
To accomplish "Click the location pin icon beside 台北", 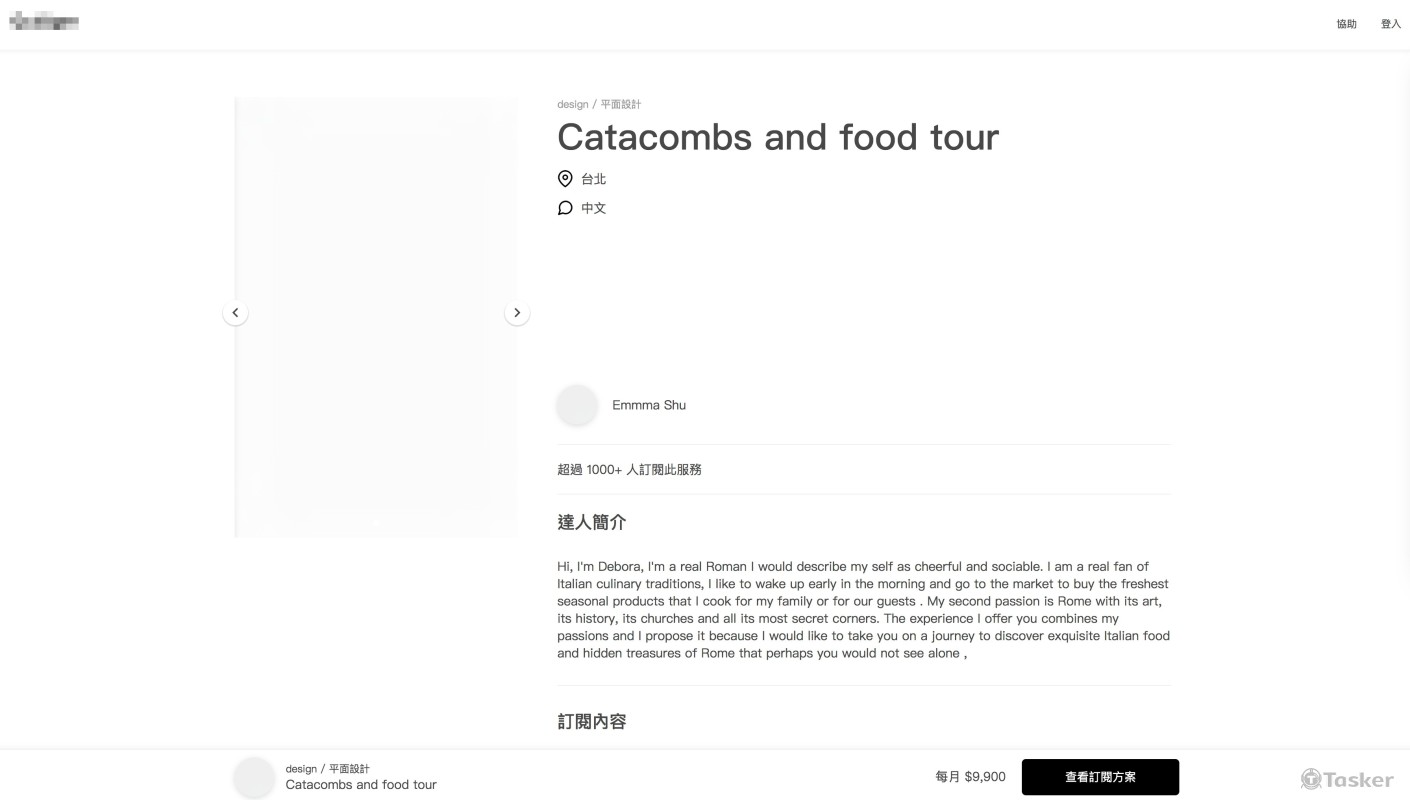I will pos(565,179).
